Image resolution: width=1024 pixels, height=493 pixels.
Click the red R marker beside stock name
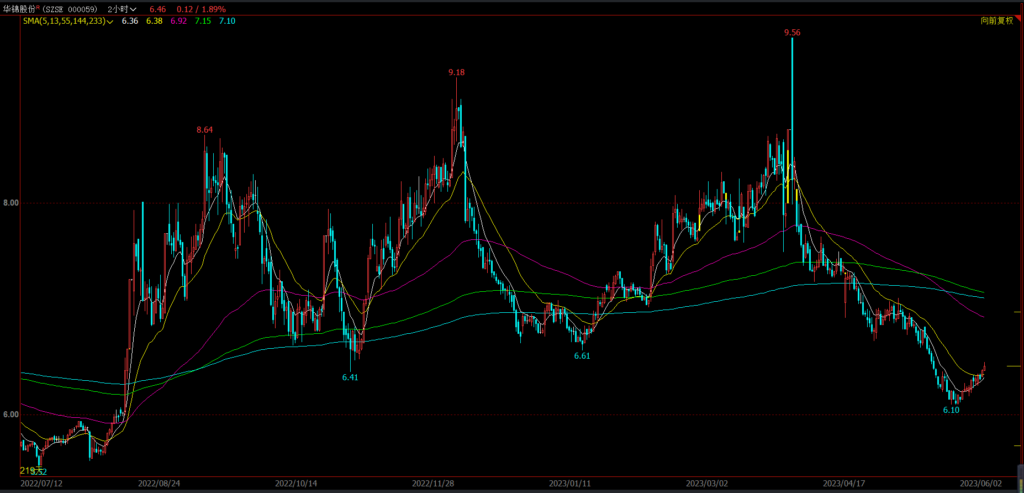(x=37, y=7)
